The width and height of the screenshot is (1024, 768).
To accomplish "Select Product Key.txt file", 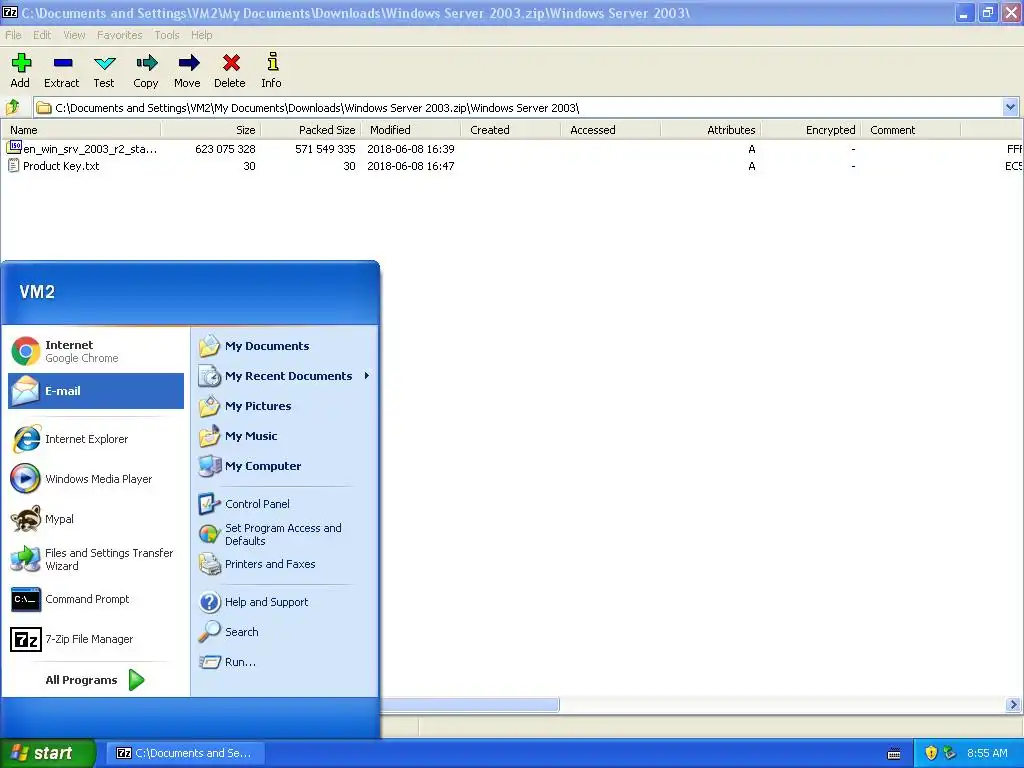I will pos(54,166).
